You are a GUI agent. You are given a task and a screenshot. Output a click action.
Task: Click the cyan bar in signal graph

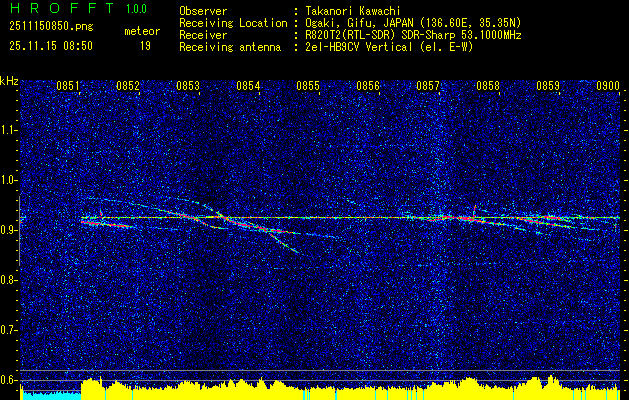pos(51,395)
